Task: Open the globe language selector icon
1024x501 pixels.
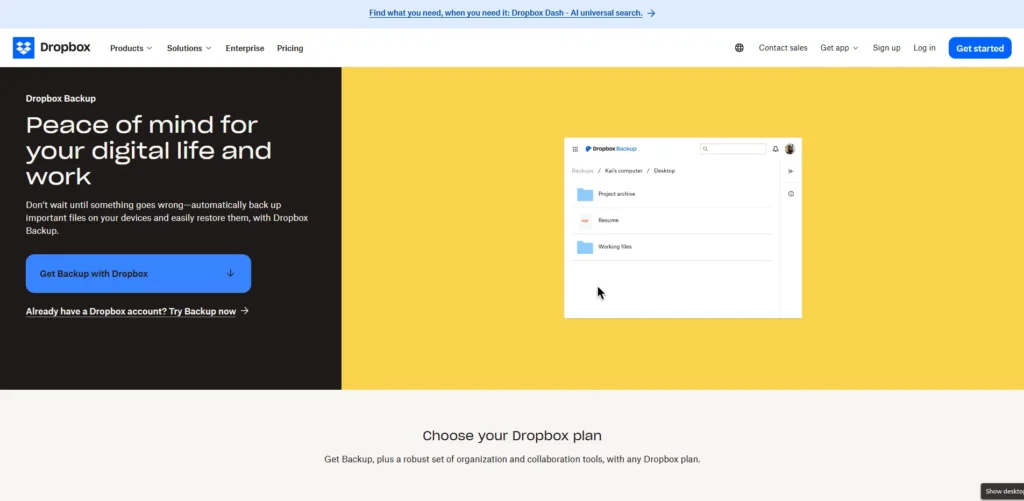Action: 739,48
